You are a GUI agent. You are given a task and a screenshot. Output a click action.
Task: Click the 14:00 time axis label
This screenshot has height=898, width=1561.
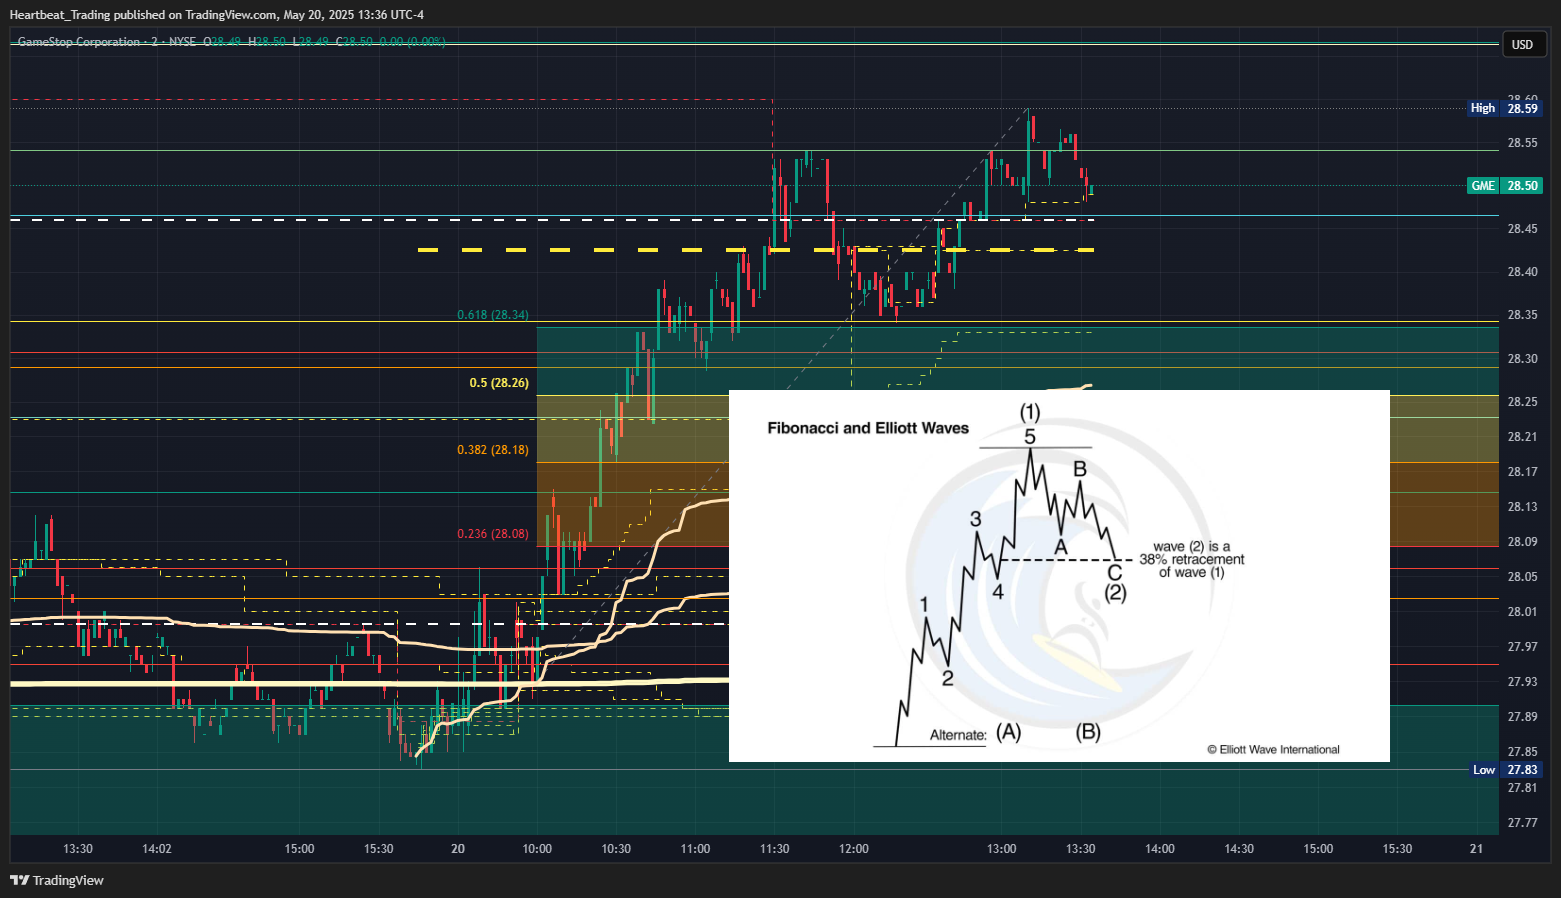(1160, 849)
